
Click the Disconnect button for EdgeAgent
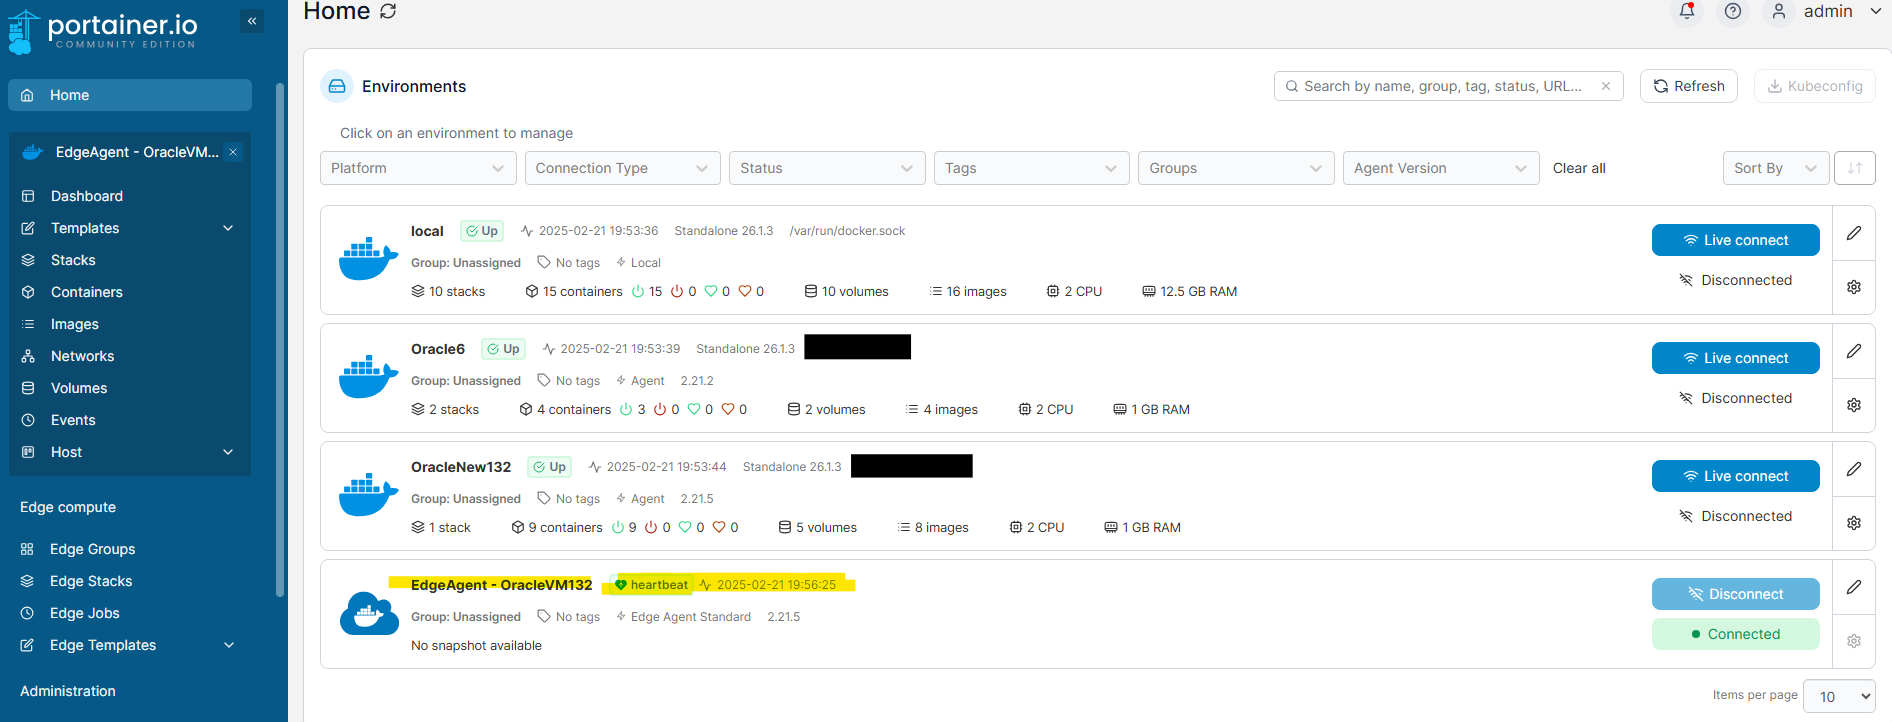pyautogui.click(x=1735, y=594)
